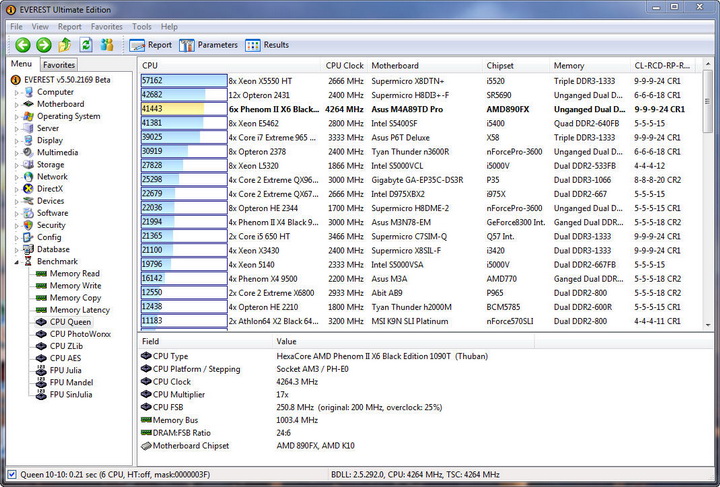Expand the Operating System tree node
The width and height of the screenshot is (720, 487).
tap(17, 117)
